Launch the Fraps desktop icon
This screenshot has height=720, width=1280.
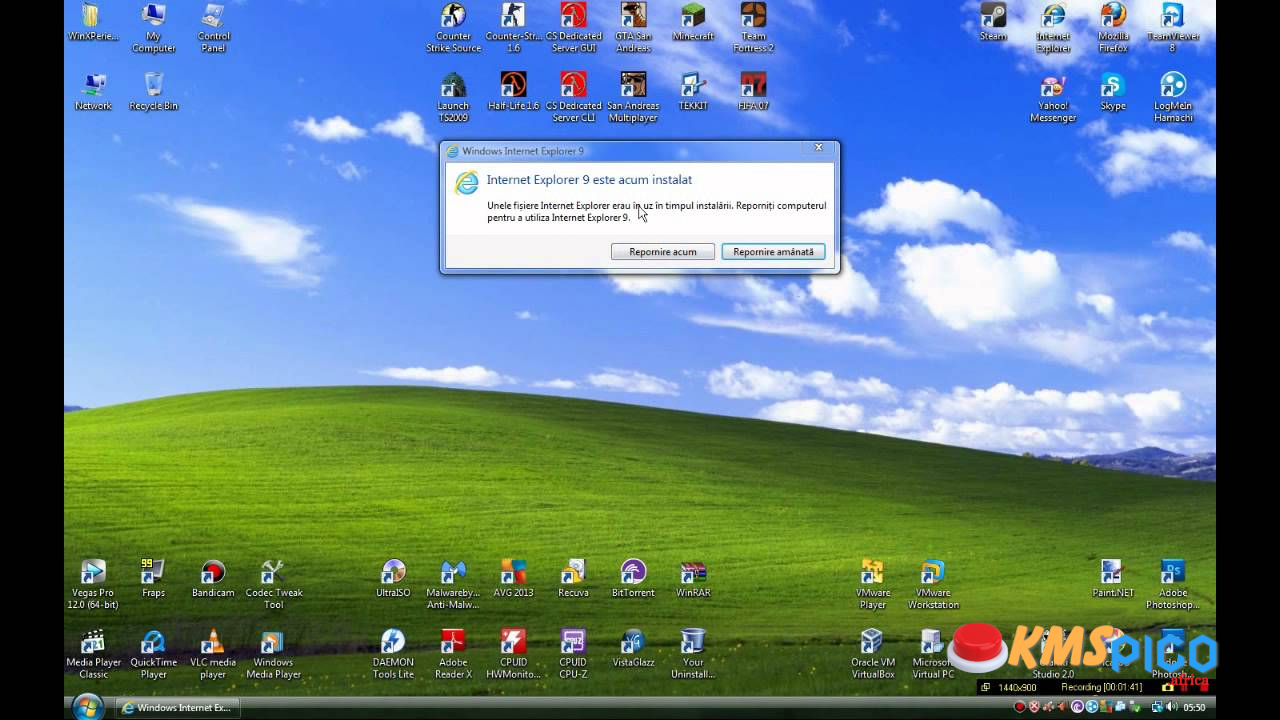click(153, 579)
